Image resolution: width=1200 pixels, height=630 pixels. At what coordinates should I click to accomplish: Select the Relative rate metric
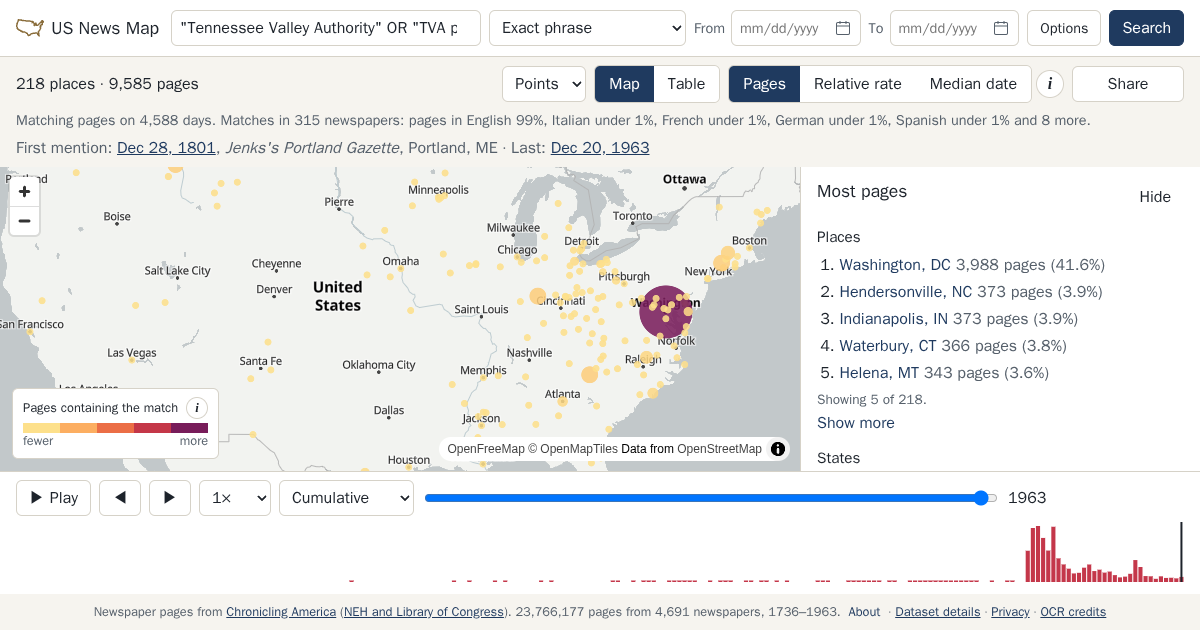coord(858,84)
